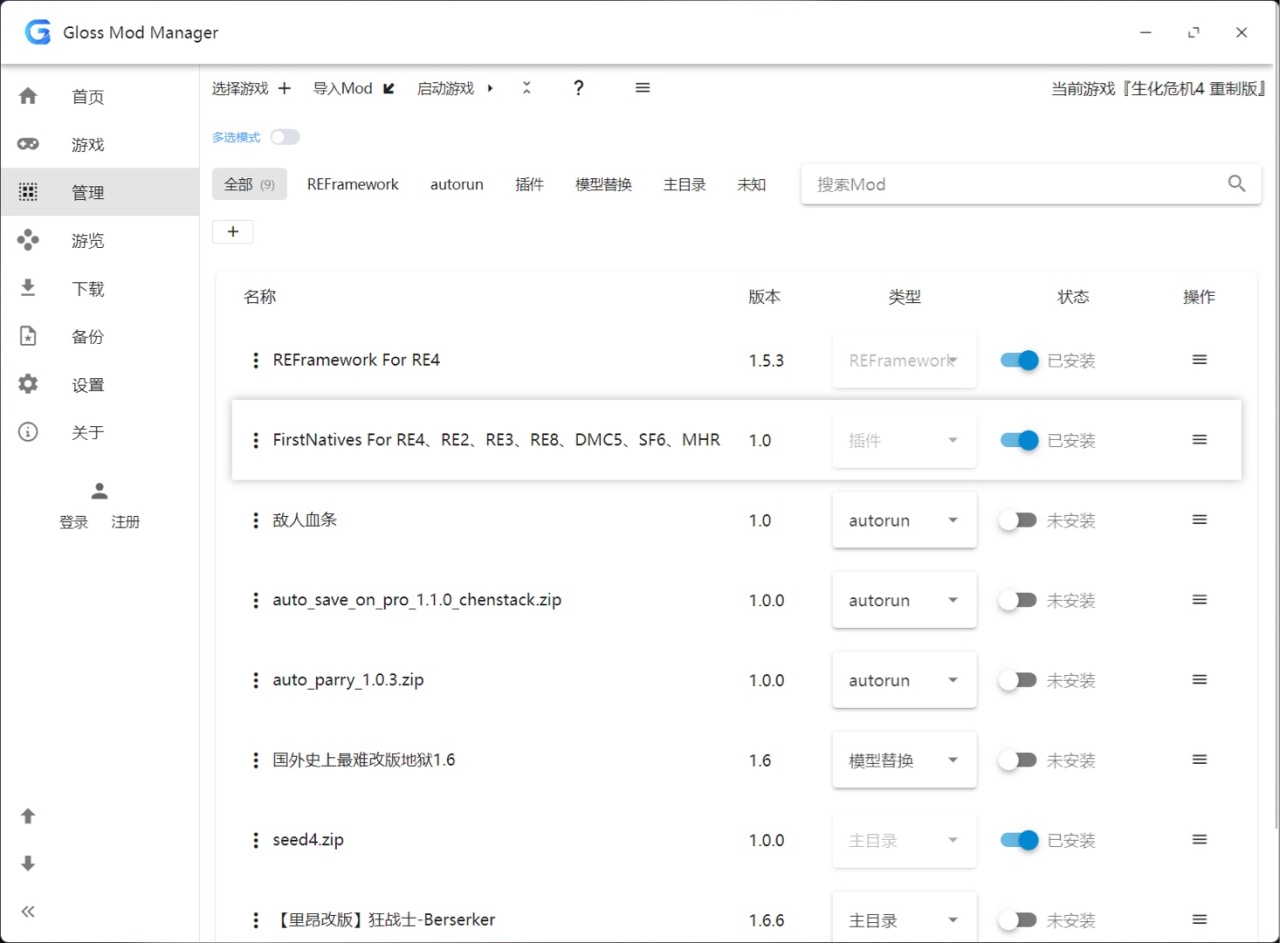Click the 名称 column header
Screen dimensions: 1280x943
260,297
